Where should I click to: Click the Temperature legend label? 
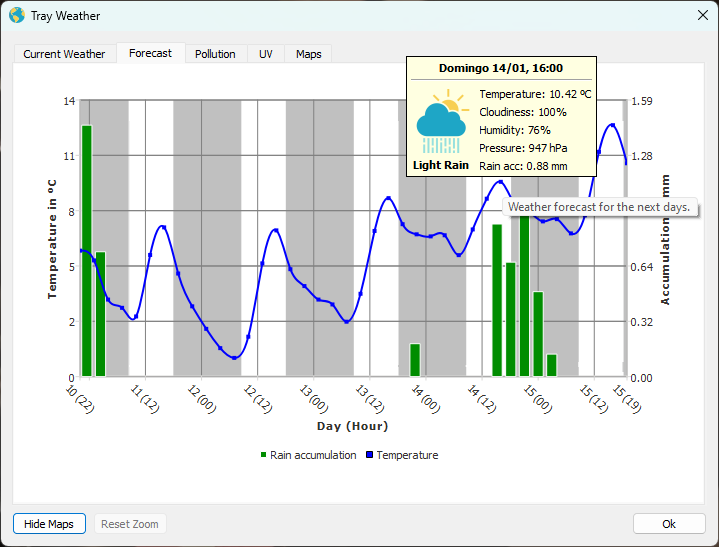(x=407, y=455)
